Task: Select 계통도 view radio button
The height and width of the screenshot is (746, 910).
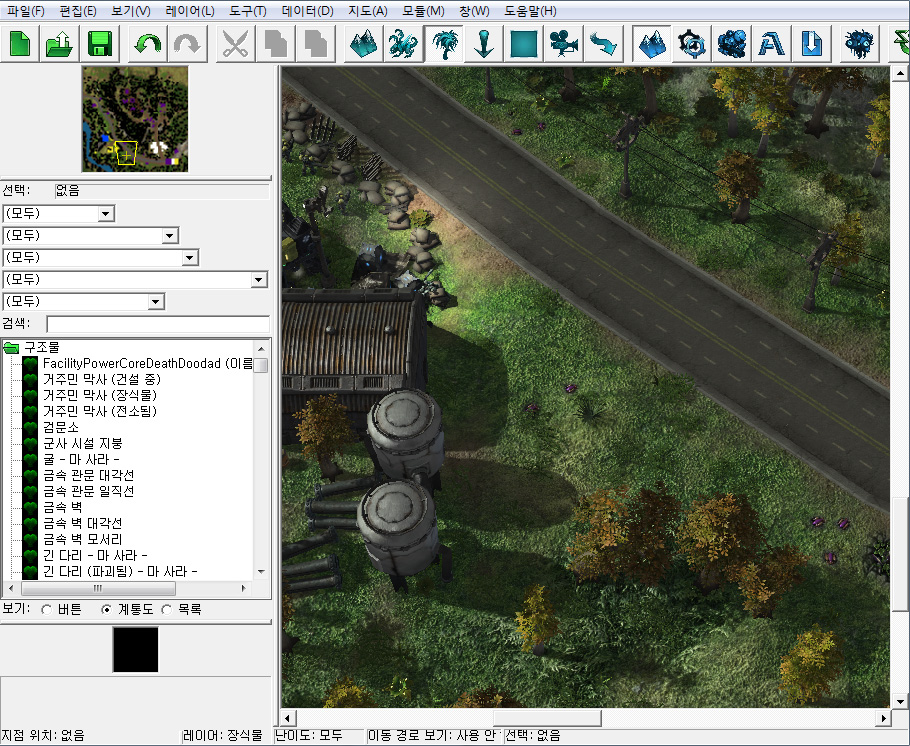Action: 106,610
